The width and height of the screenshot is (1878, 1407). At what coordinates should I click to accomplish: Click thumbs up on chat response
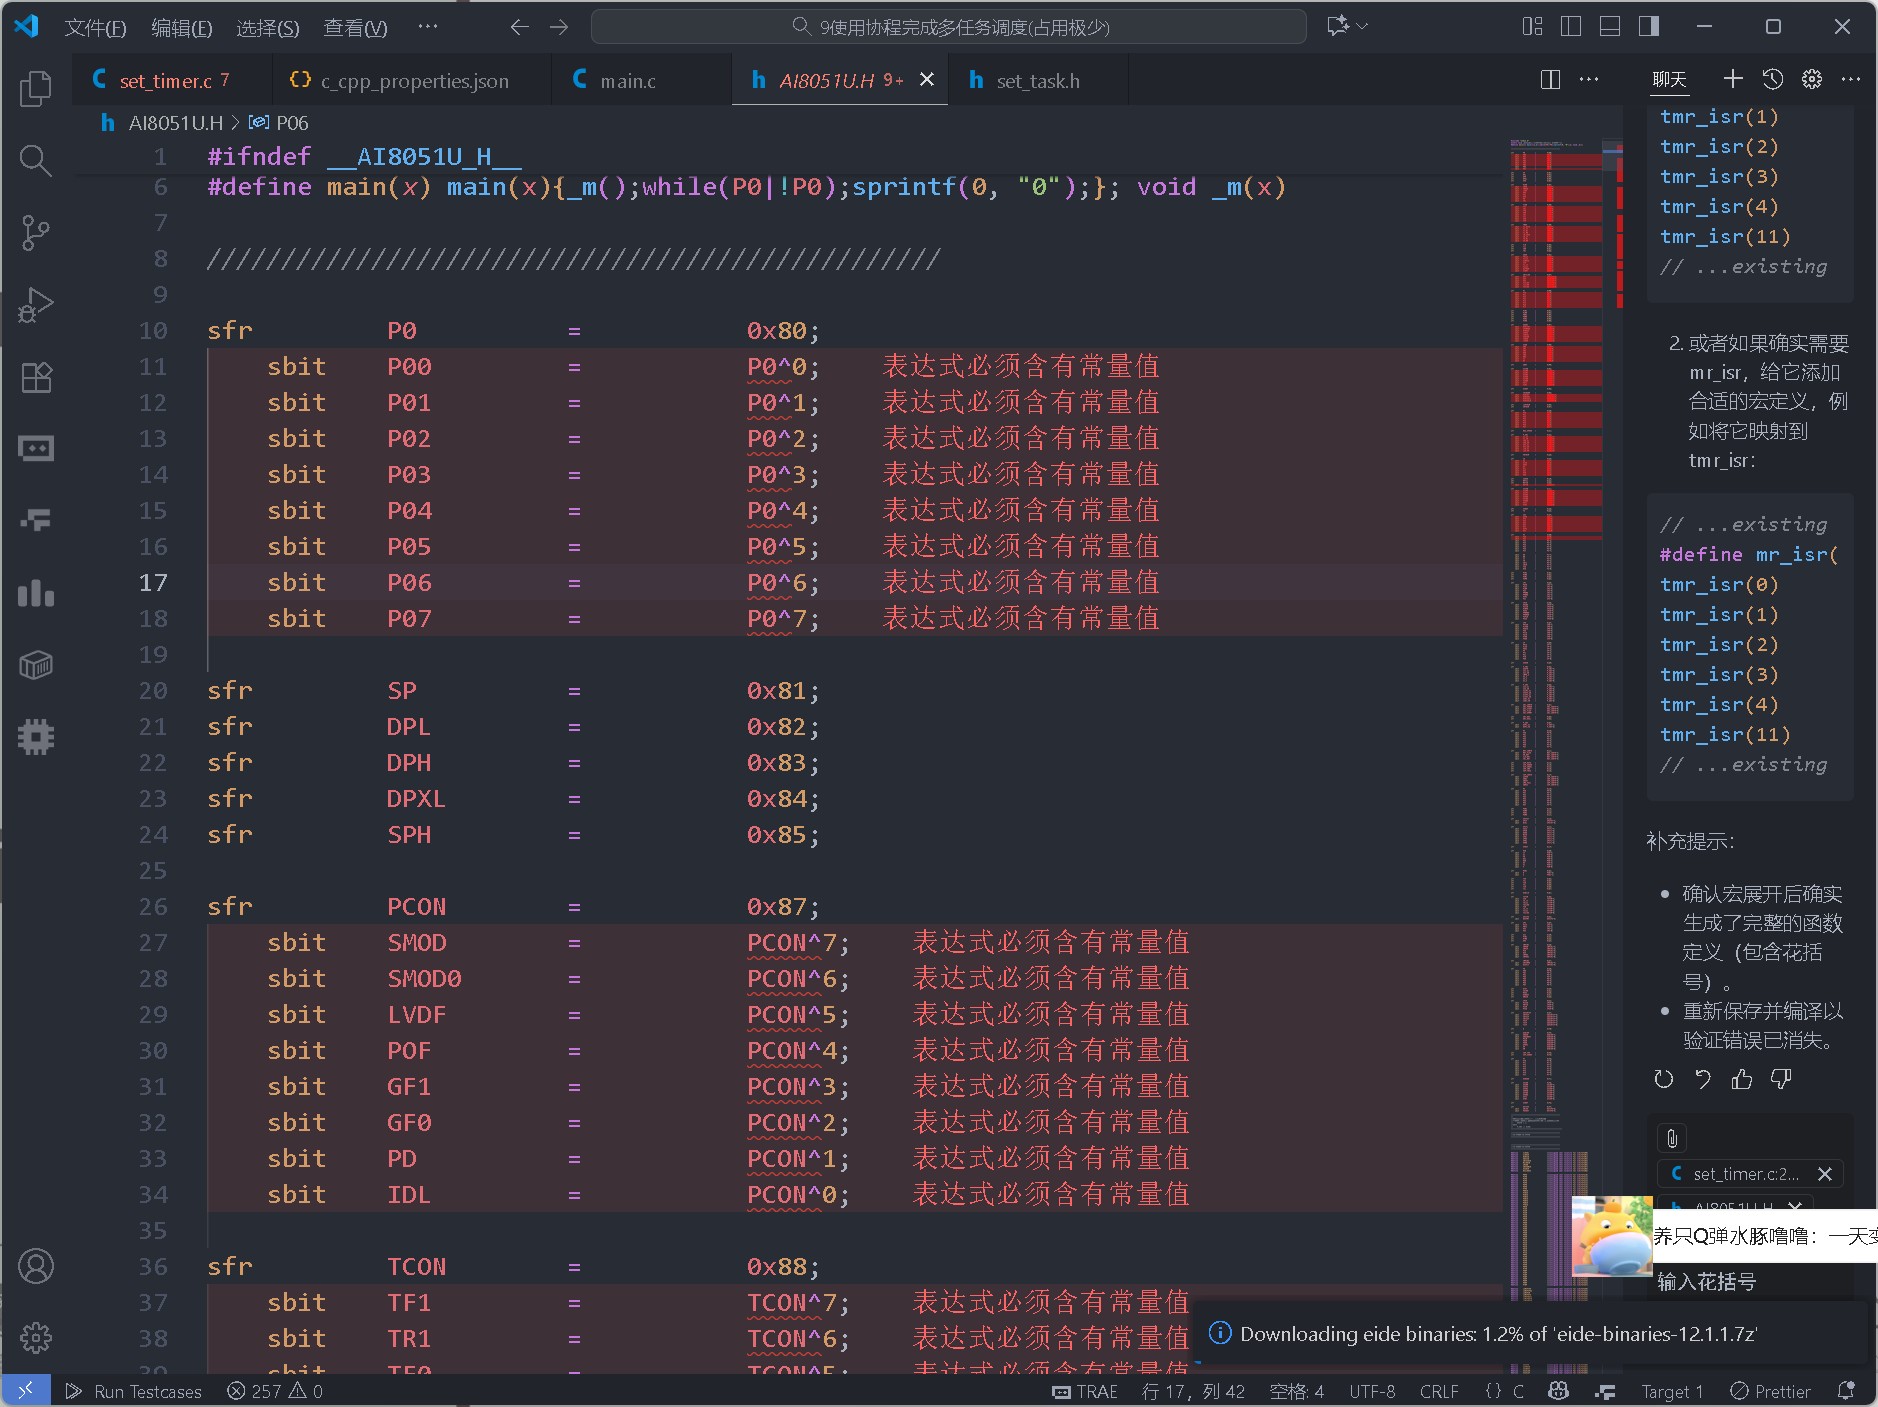[x=1742, y=1079]
